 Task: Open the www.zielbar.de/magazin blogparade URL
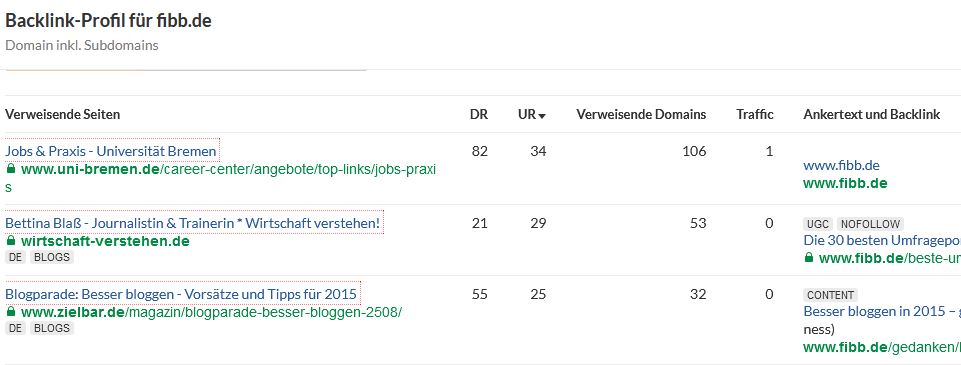point(211,312)
